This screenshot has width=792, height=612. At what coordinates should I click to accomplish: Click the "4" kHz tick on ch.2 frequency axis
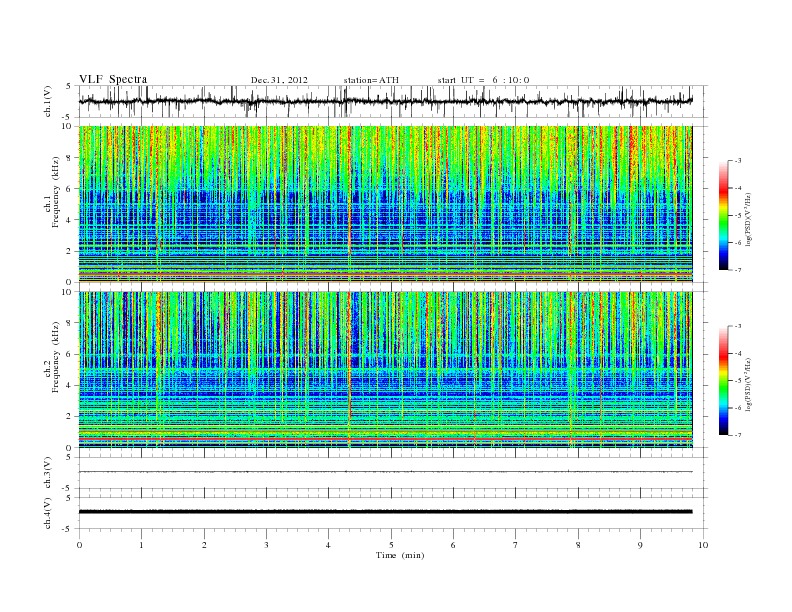tap(69, 385)
